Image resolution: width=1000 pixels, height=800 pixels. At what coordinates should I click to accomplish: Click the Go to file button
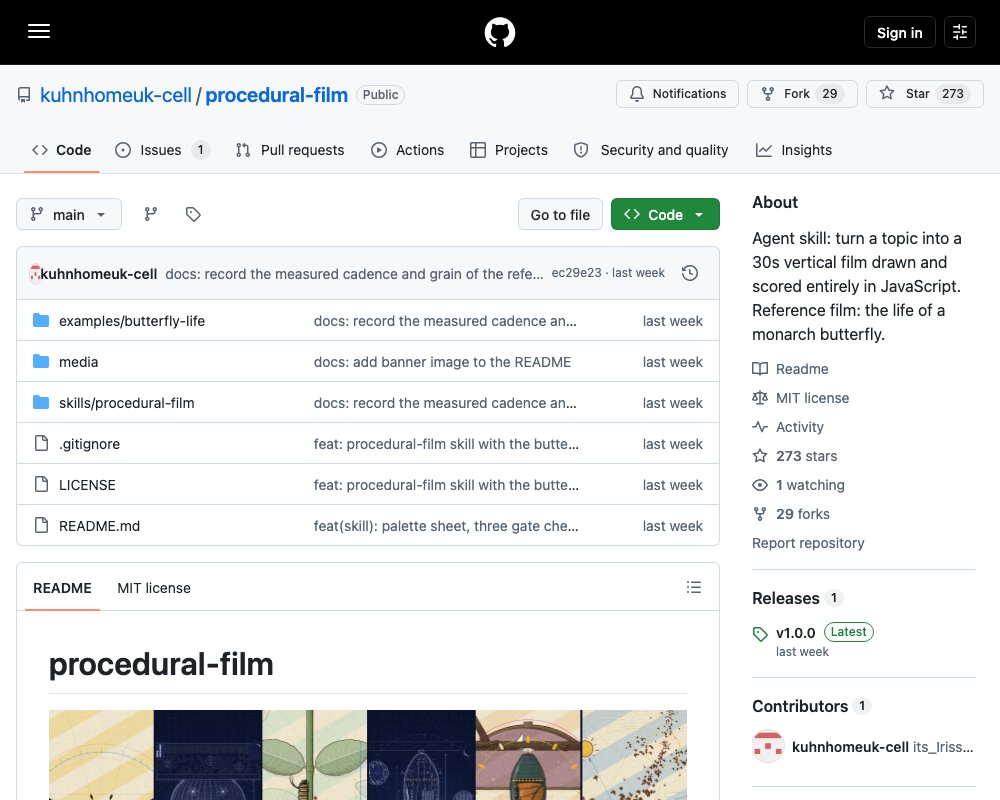[x=560, y=214]
